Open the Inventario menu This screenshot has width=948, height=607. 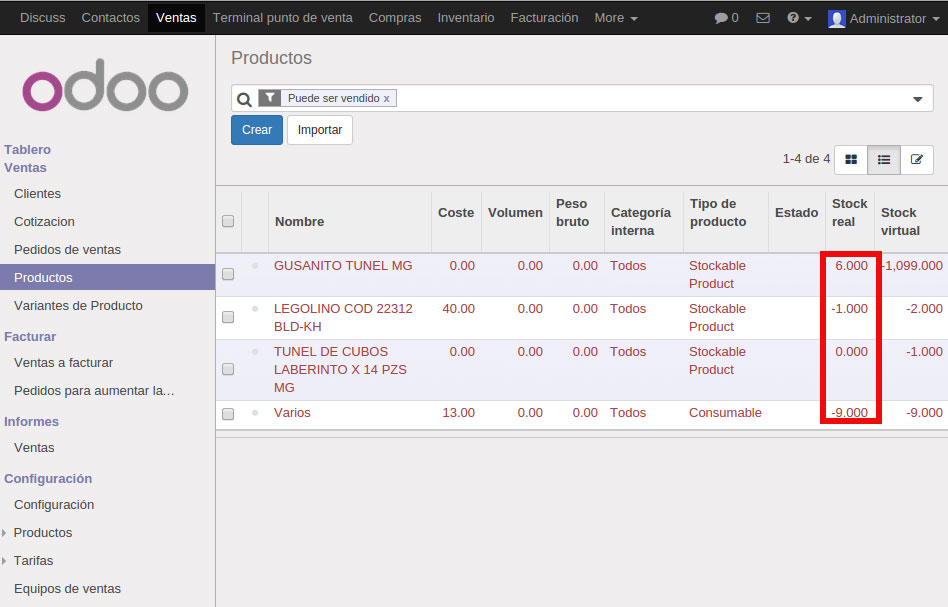click(x=466, y=18)
